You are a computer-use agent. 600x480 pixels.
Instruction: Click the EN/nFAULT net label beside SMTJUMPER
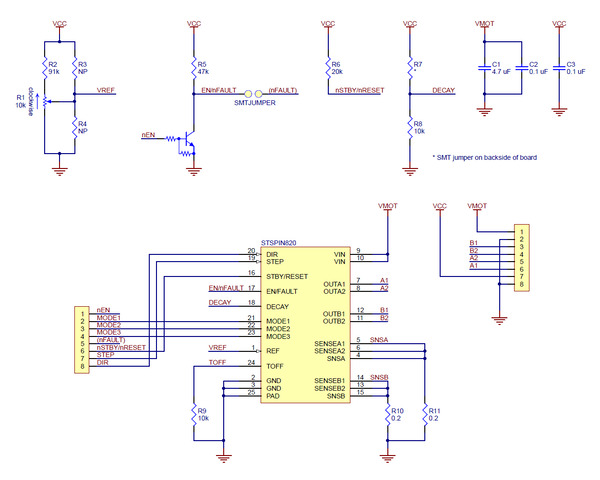click(x=219, y=90)
